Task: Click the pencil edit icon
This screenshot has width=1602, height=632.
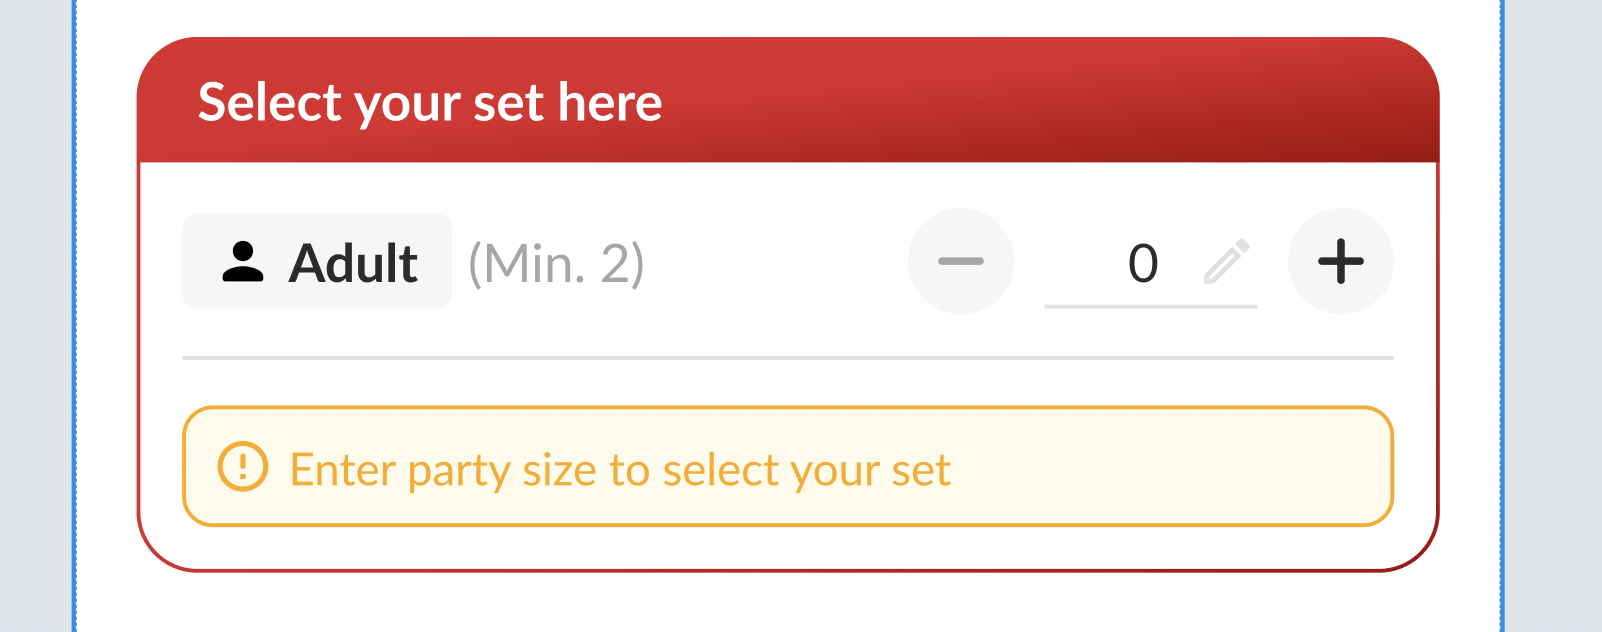Action: (x=1226, y=261)
